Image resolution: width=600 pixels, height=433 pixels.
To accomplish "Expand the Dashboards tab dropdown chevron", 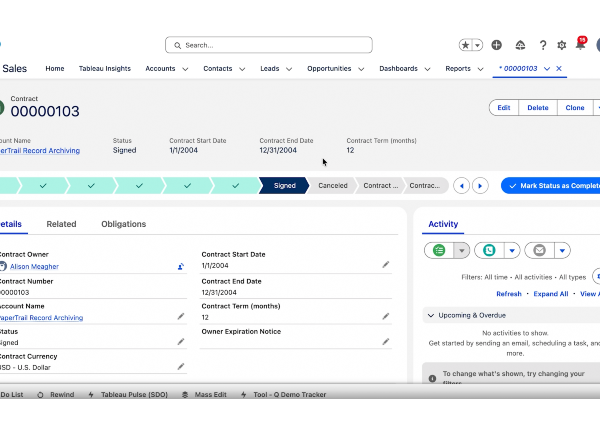I will (x=427, y=69).
